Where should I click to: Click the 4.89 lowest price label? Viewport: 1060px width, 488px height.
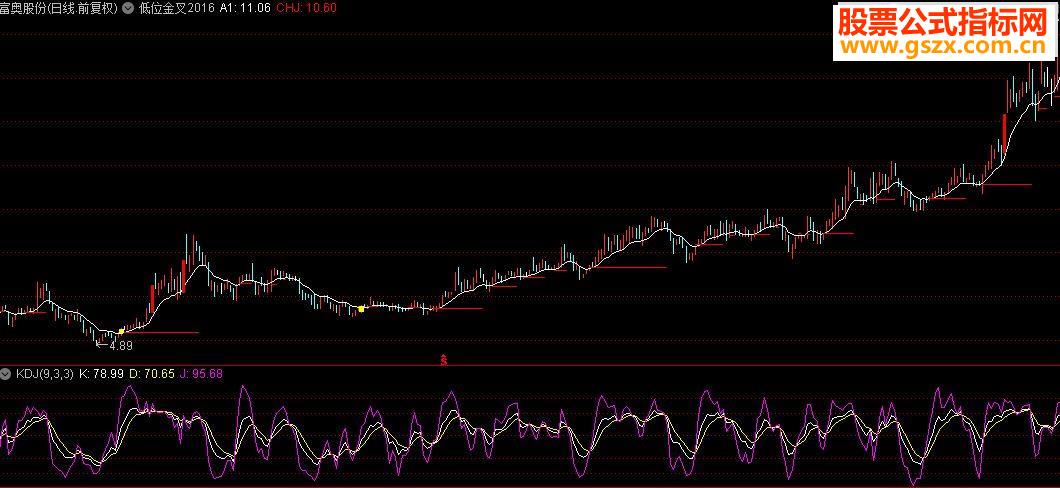coord(120,345)
